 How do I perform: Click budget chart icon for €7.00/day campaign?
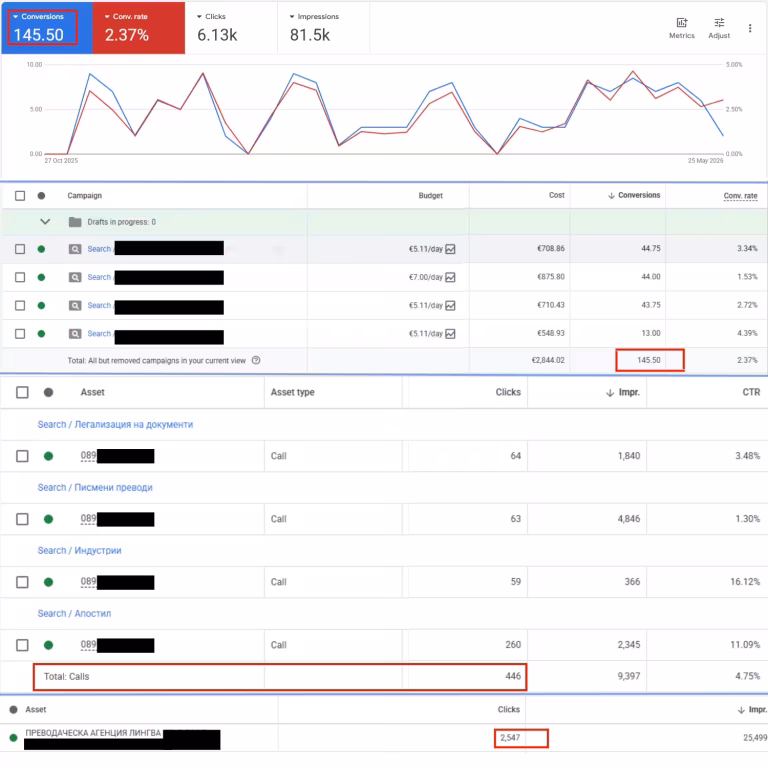pyautogui.click(x=450, y=277)
